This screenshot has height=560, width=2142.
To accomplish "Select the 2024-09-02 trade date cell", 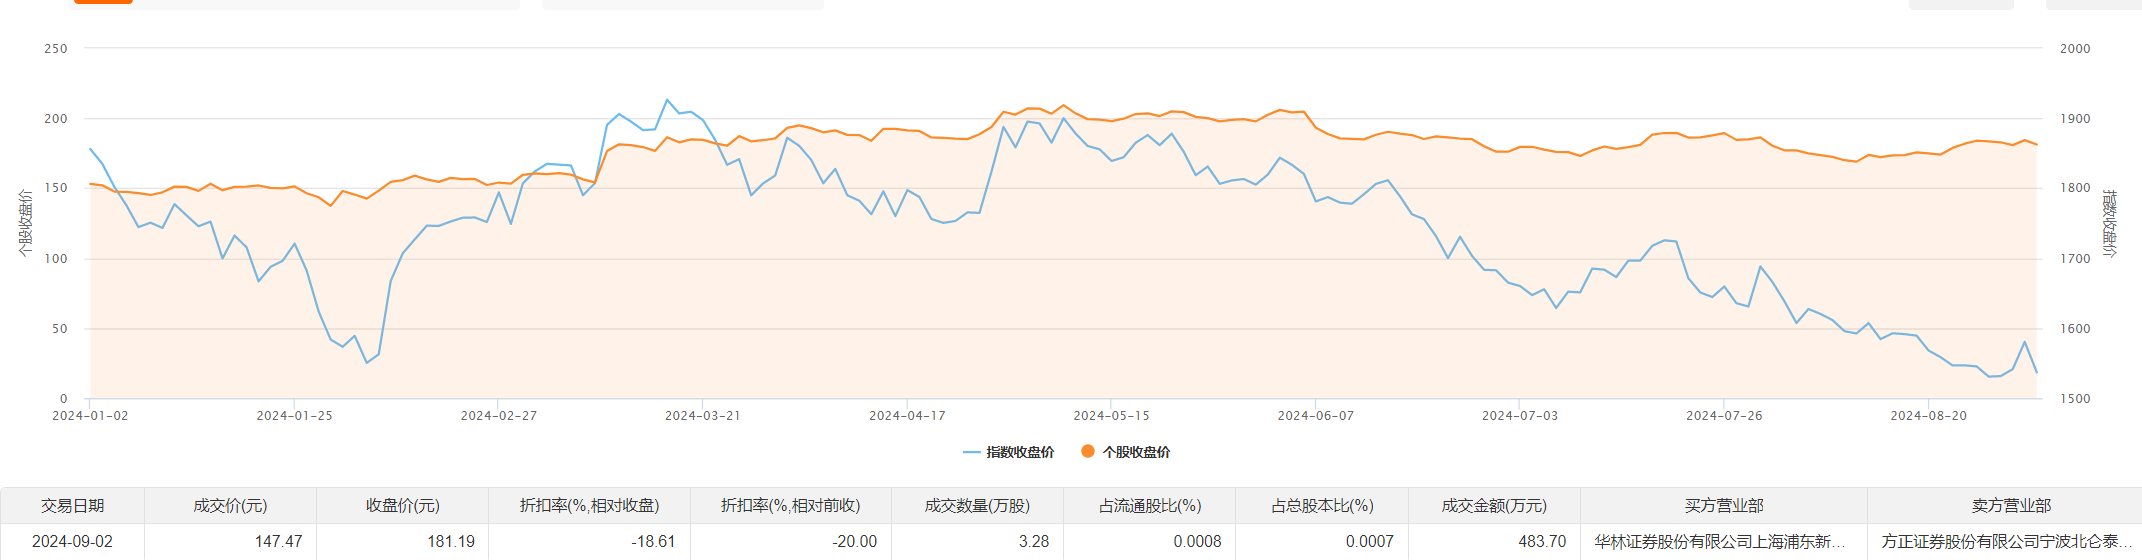I will (72, 541).
